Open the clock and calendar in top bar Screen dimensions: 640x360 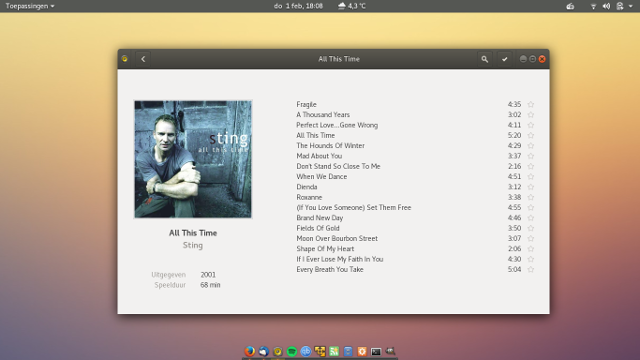298,6
